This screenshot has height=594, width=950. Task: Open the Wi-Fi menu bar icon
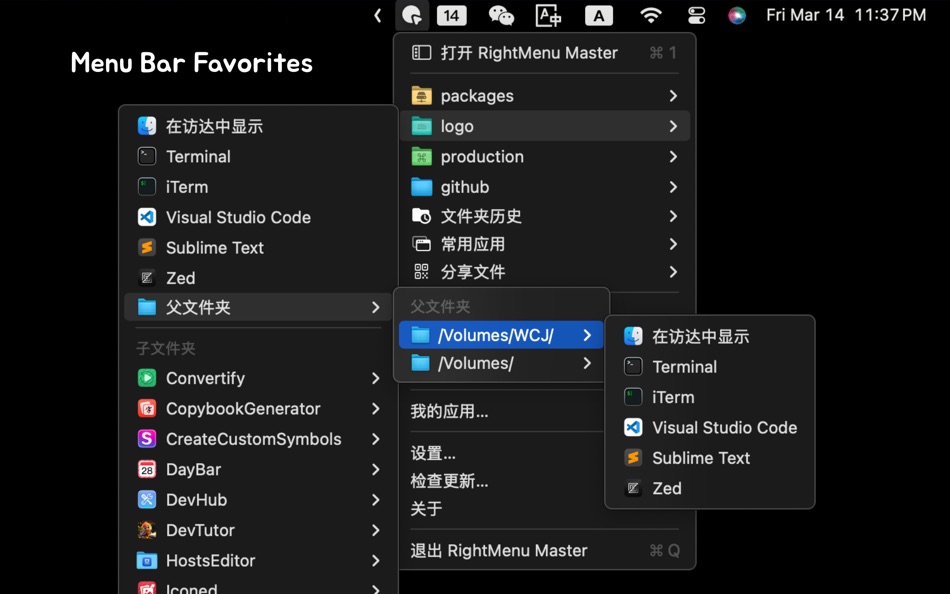651,15
